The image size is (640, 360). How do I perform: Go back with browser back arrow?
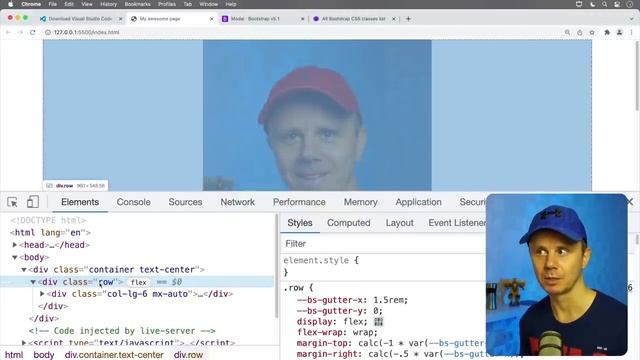8,32
